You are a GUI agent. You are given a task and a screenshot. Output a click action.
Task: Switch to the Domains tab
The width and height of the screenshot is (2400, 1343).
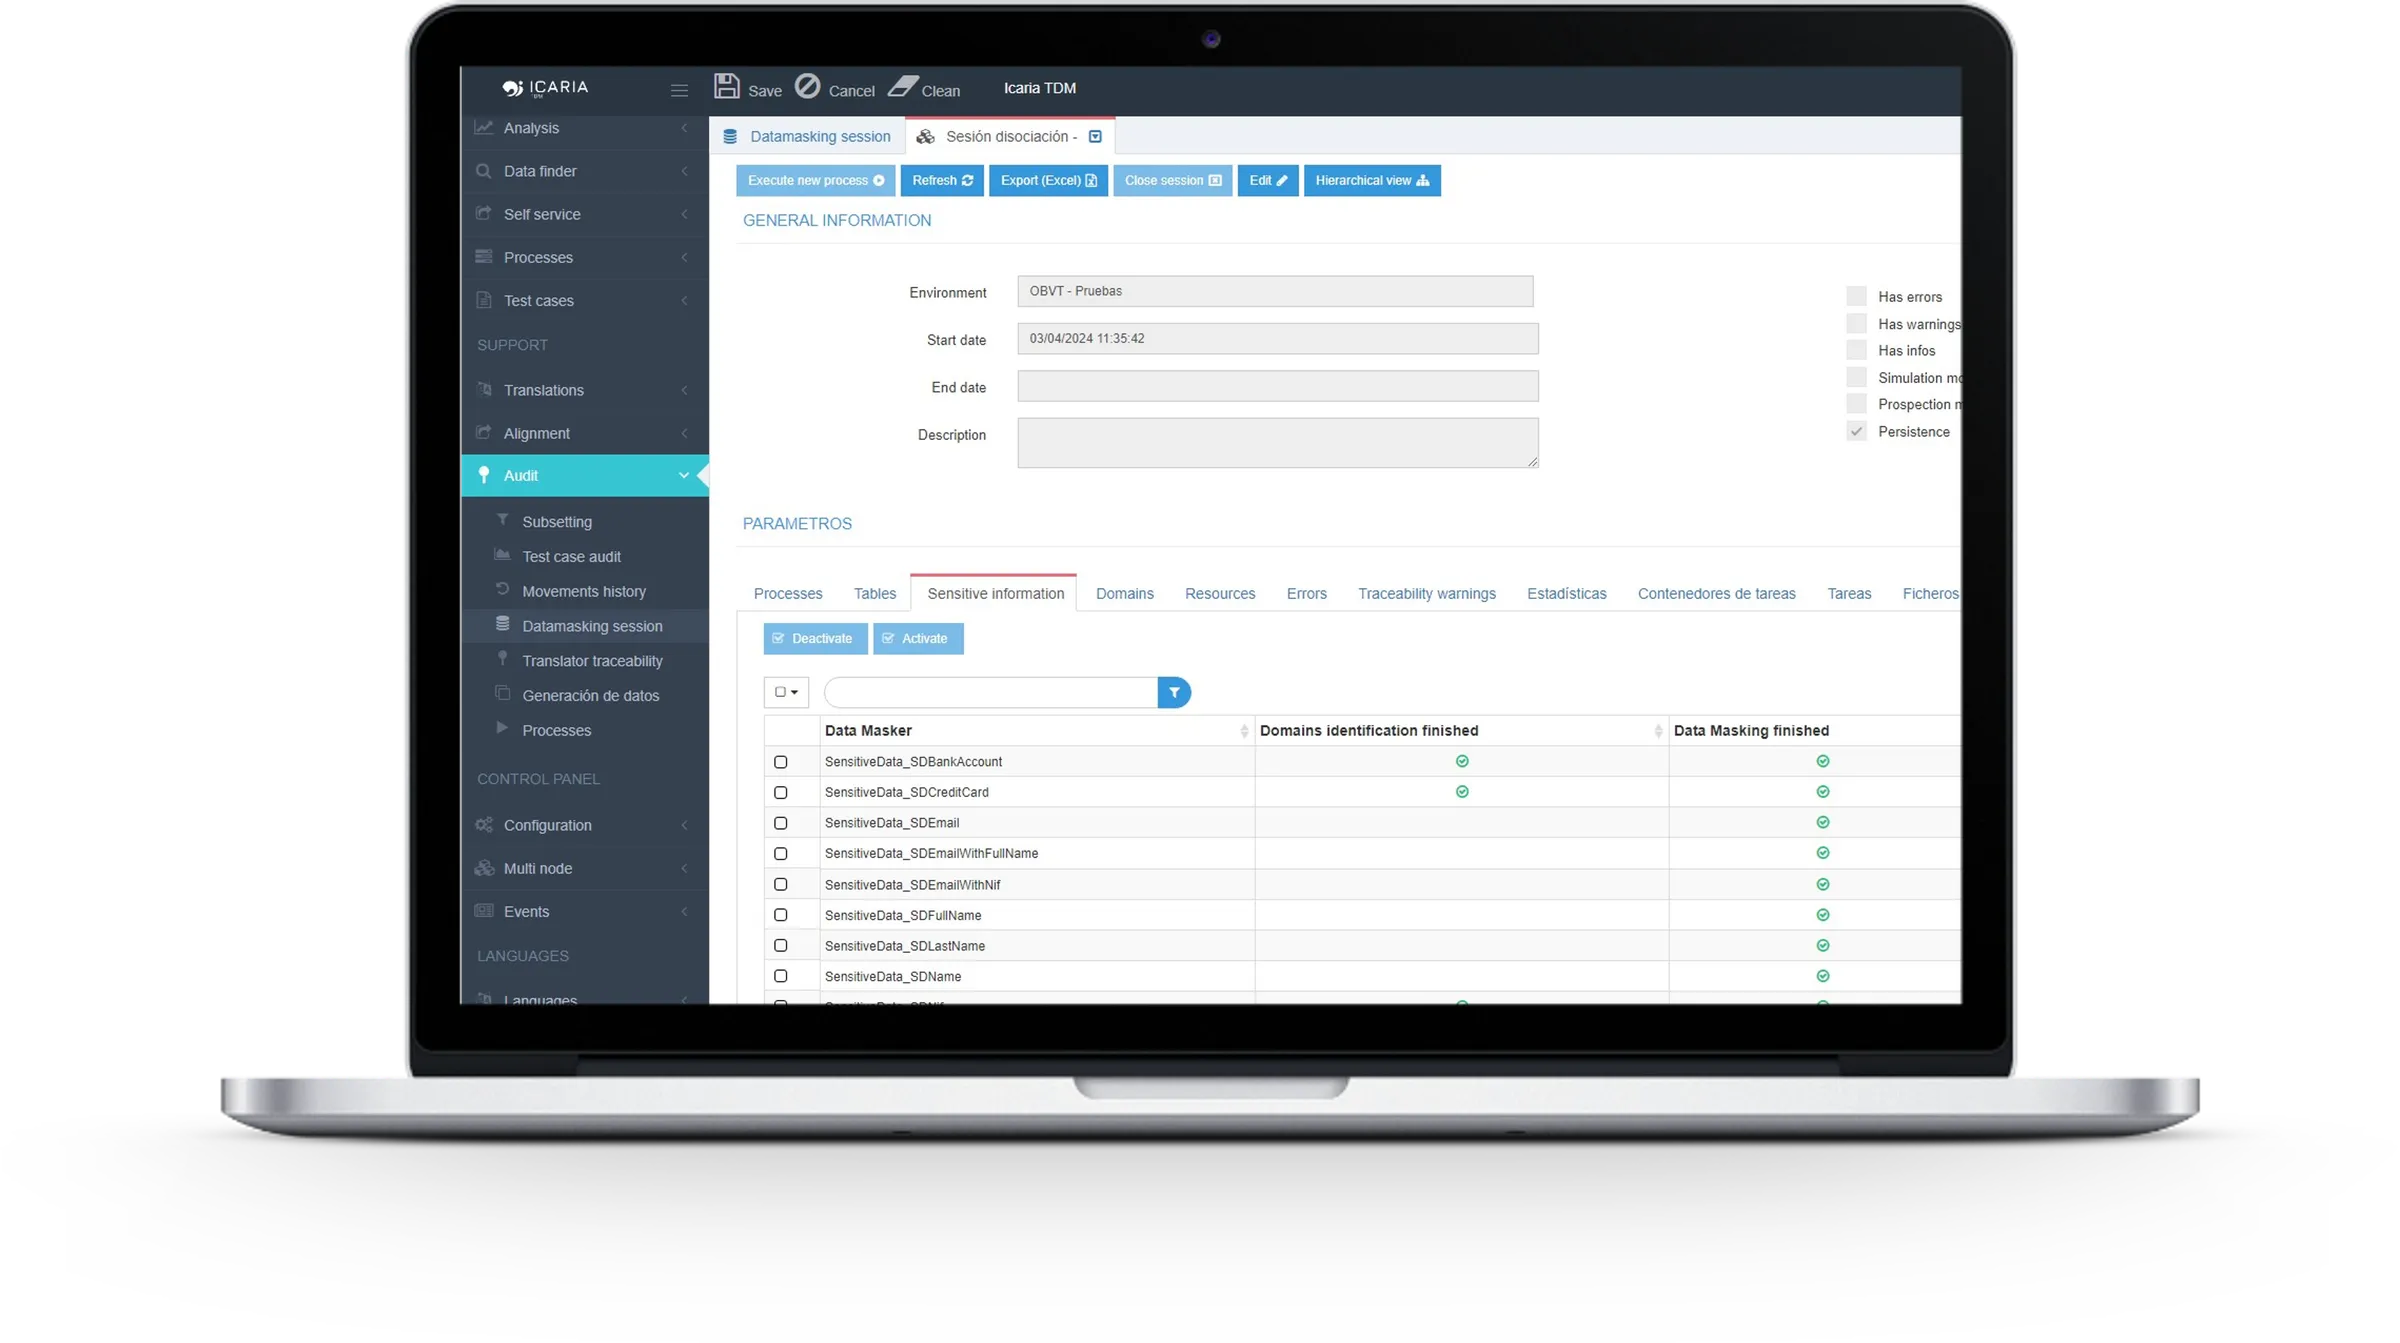pos(1124,594)
